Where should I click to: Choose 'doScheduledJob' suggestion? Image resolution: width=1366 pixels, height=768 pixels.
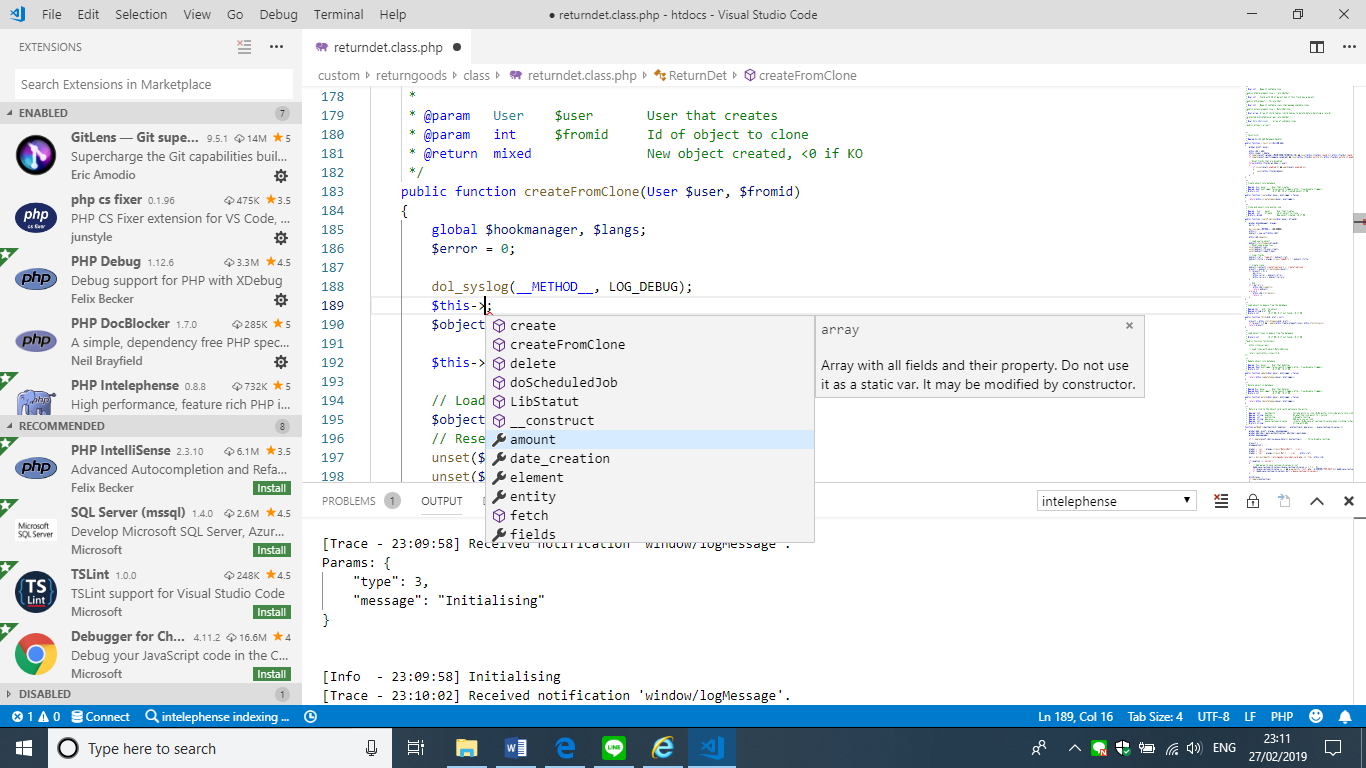pyautogui.click(x=650, y=383)
